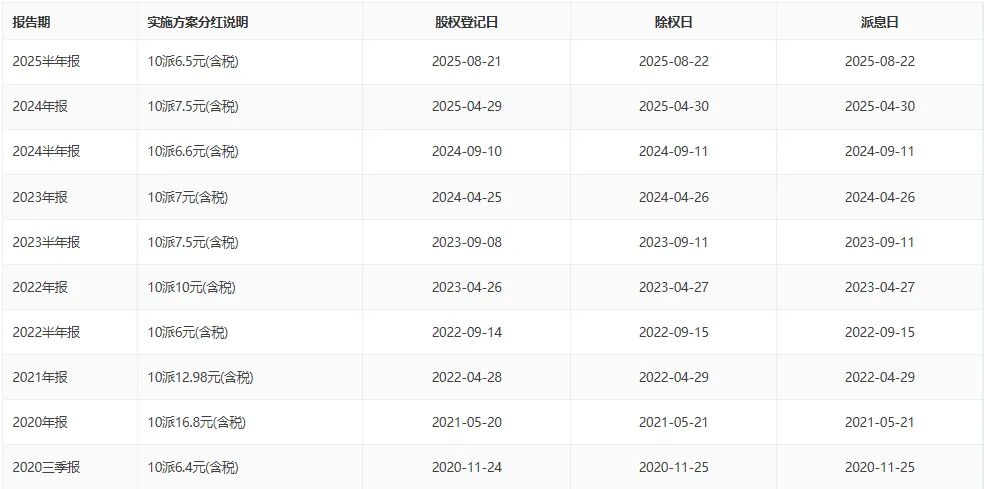Click the 2023年报 report period cell

pos(40,197)
